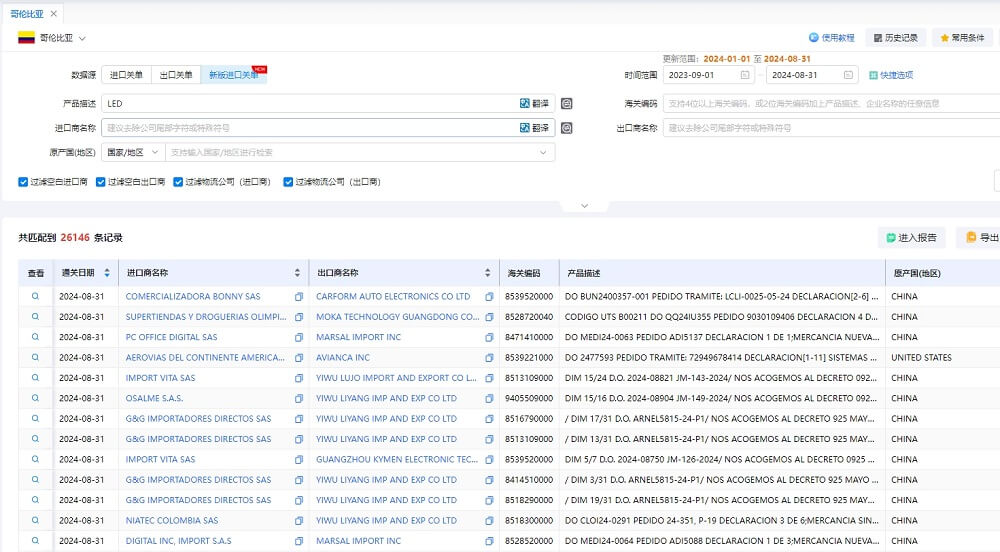Click 进入报告 button
The image size is (1000, 552).
(x=911, y=238)
